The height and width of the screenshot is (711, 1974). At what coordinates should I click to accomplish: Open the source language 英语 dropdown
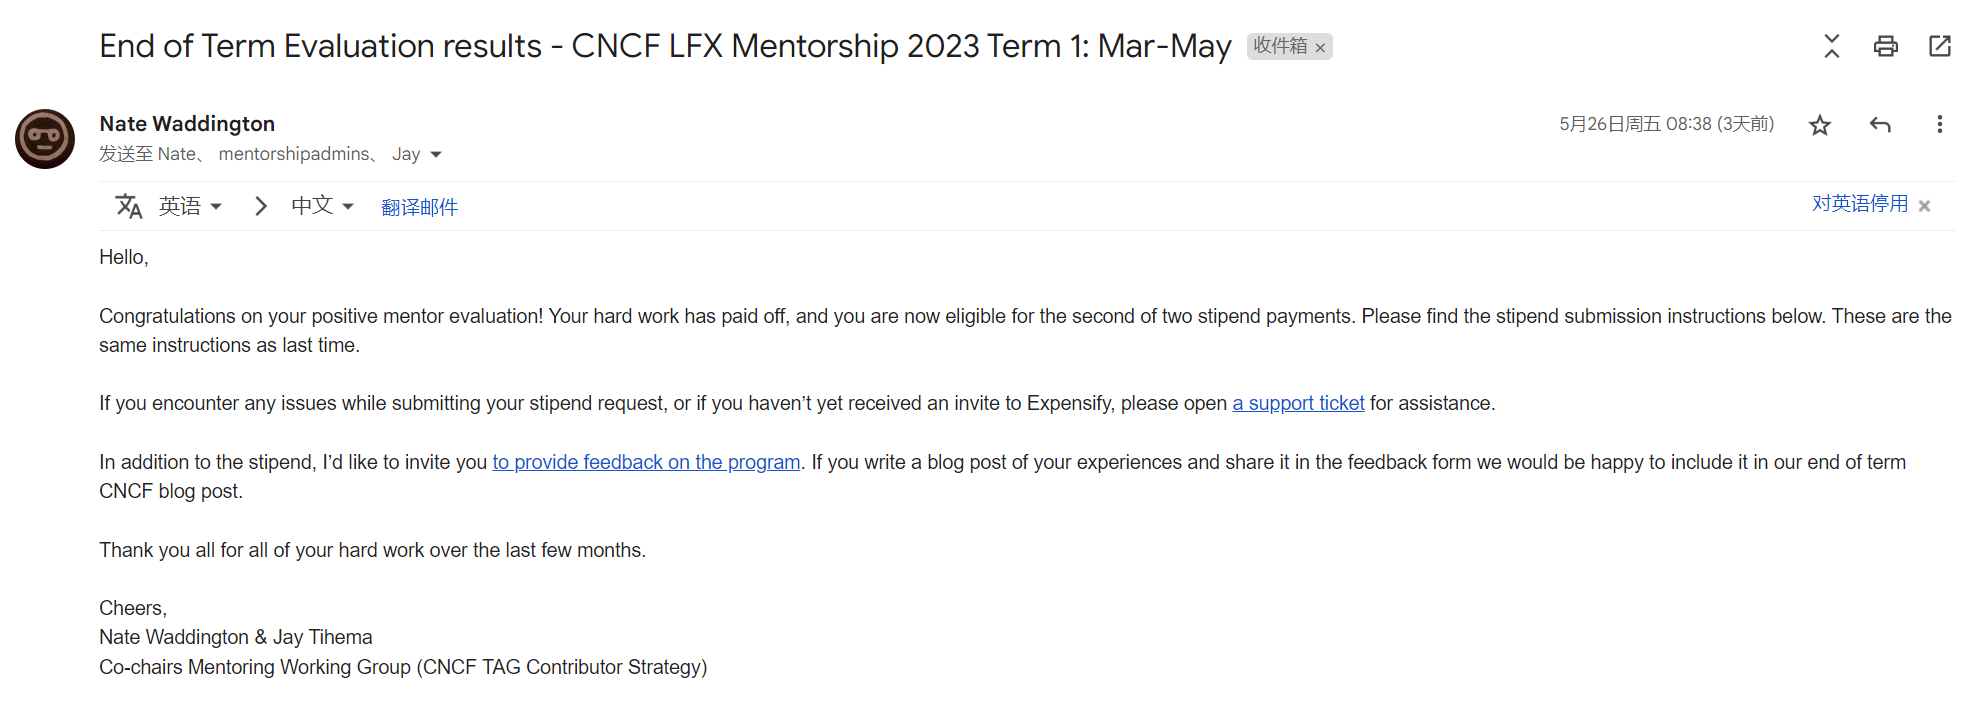[x=190, y=206]
